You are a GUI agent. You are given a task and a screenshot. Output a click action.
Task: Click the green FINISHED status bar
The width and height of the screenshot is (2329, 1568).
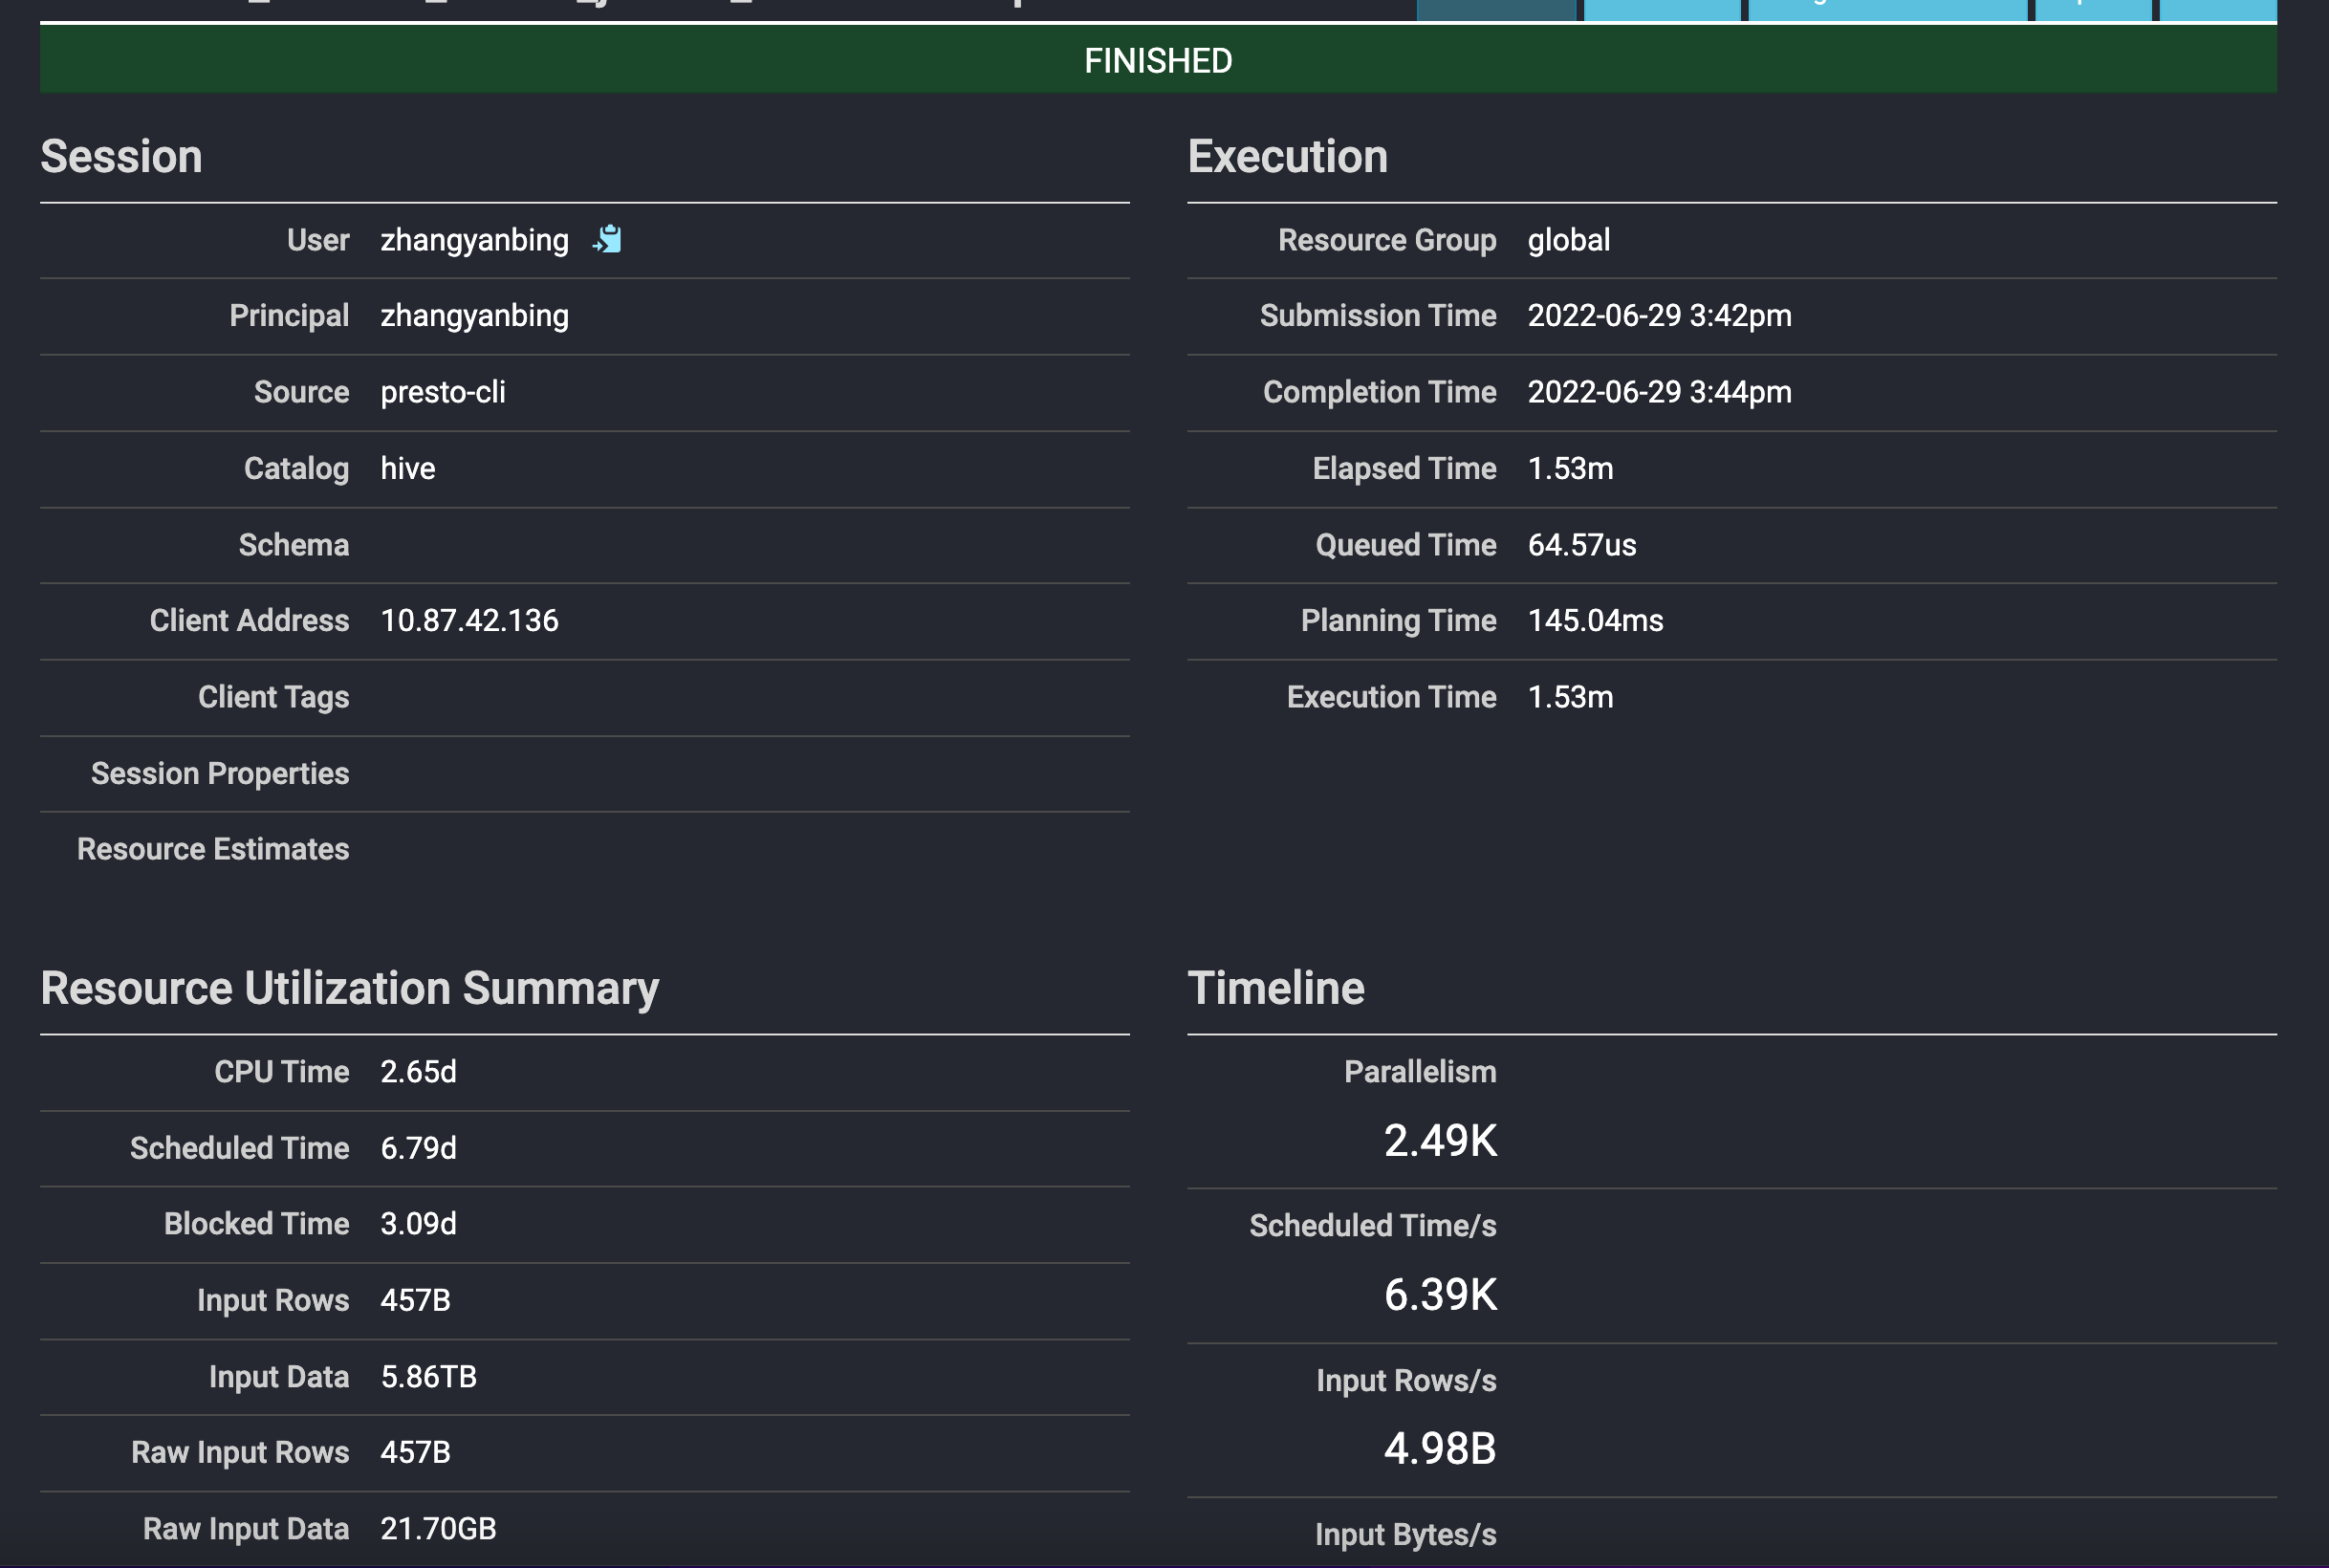(x=1157, y=61)
